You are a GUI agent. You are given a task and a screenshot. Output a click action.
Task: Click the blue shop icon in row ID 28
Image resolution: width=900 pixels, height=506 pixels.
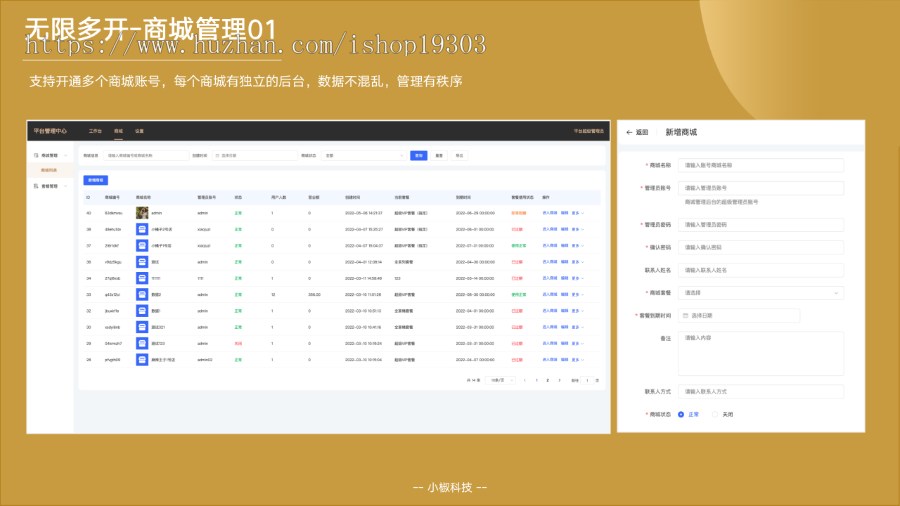[x=142, y=360]
